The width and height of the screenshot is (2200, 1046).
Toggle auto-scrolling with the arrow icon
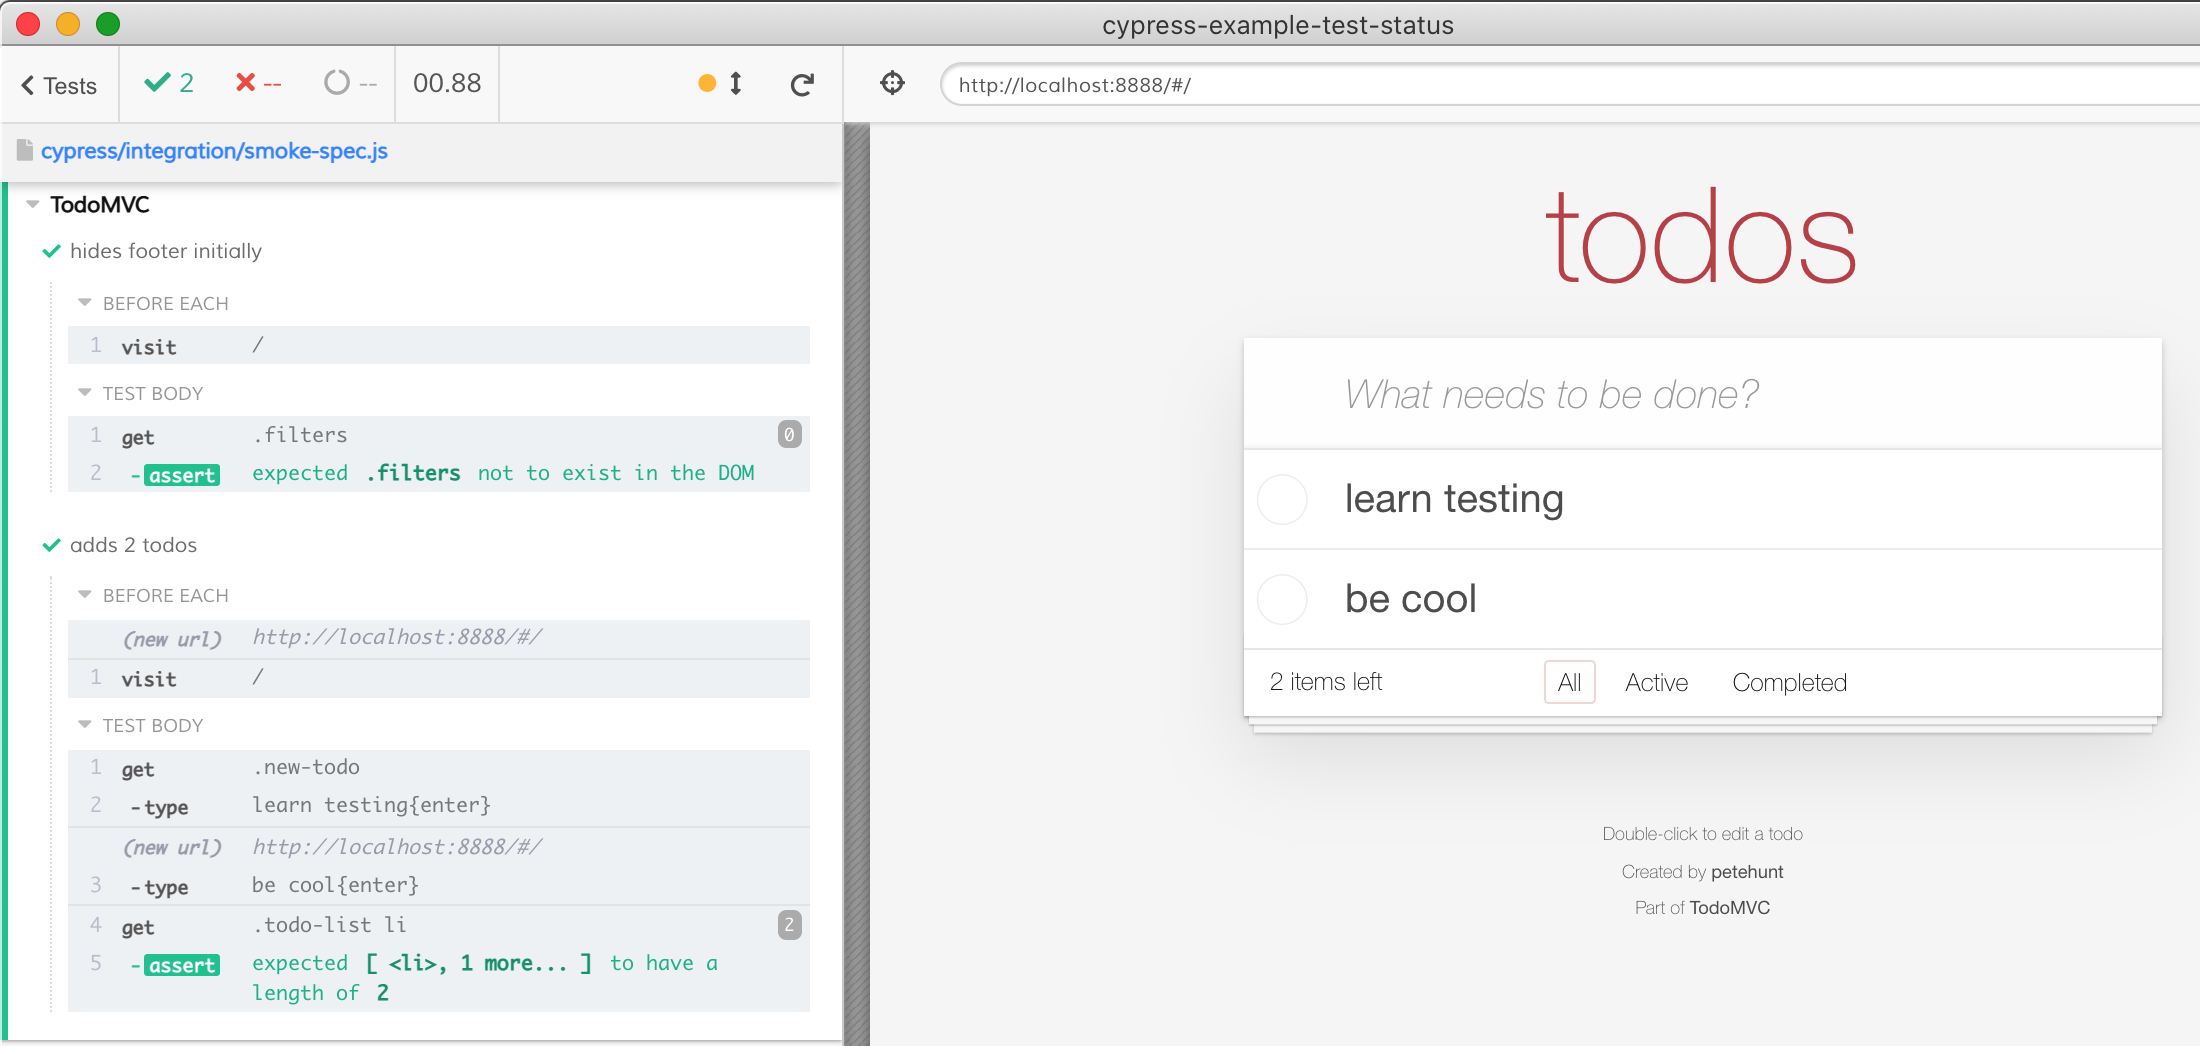point(735,84)
